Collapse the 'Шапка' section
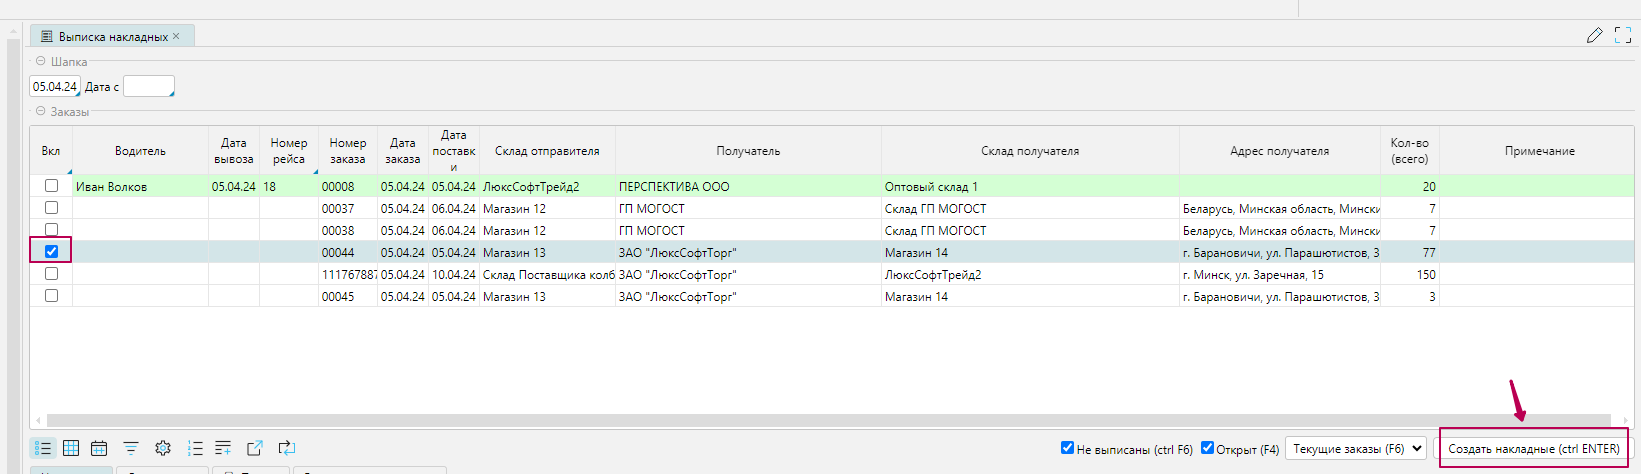 point(41,61)
